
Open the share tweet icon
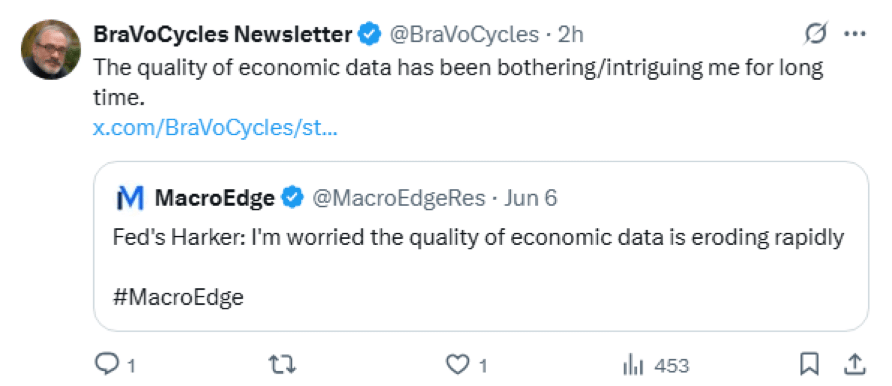point(856,365)
